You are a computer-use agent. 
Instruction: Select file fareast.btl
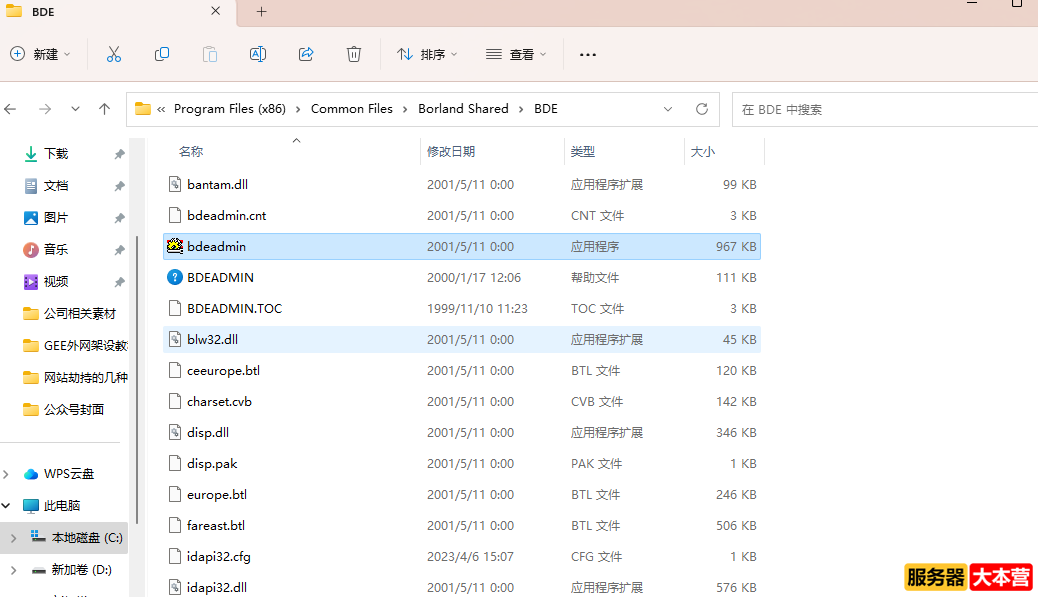click(461, 525)
